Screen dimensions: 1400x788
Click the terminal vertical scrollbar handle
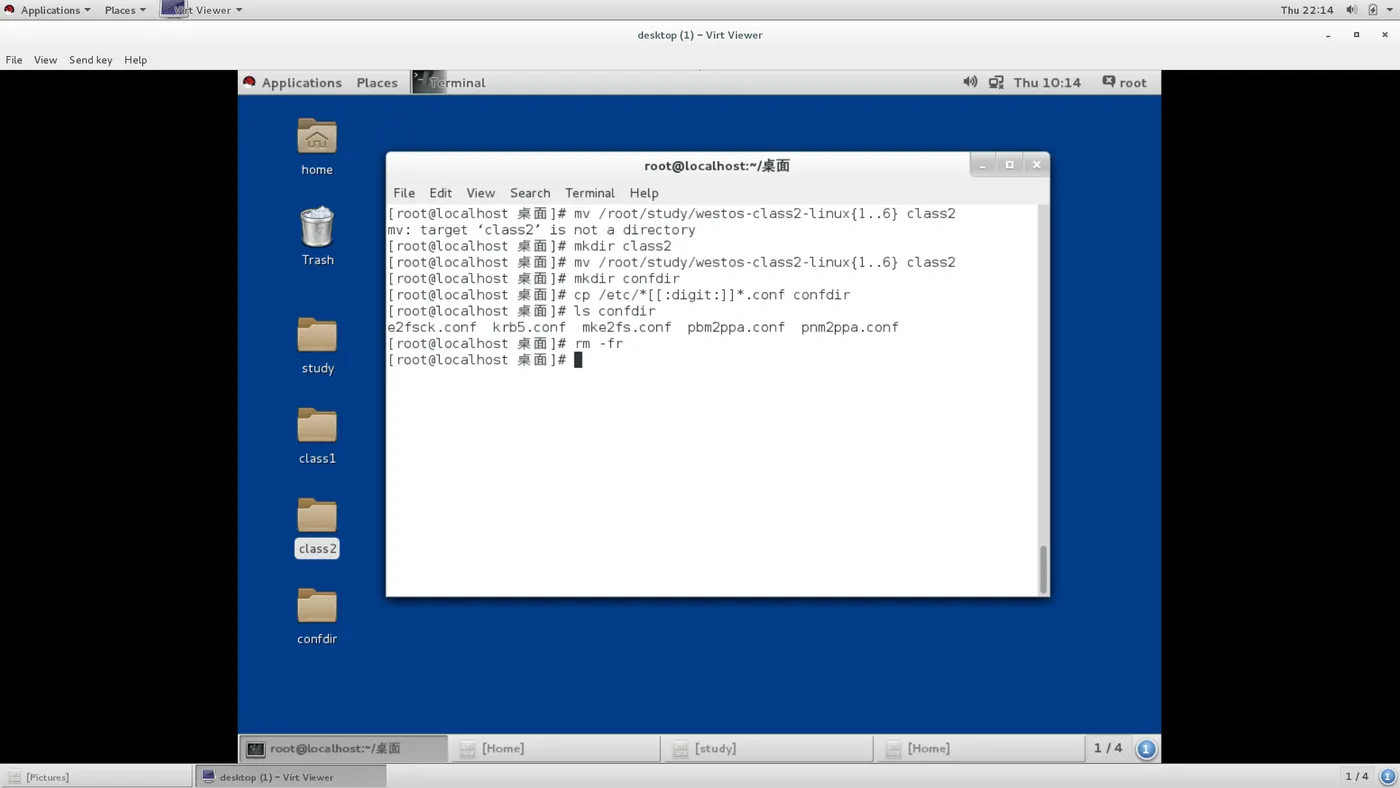1044,569
